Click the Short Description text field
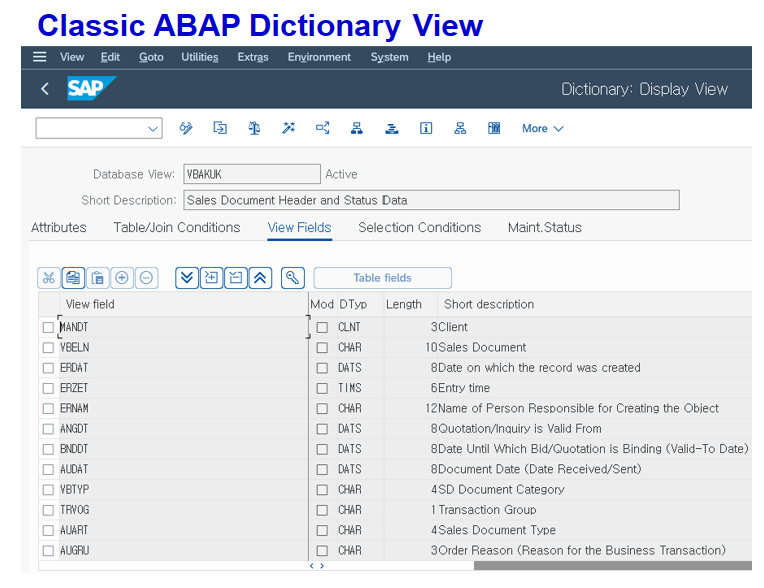764x588 pixels. 431,200
